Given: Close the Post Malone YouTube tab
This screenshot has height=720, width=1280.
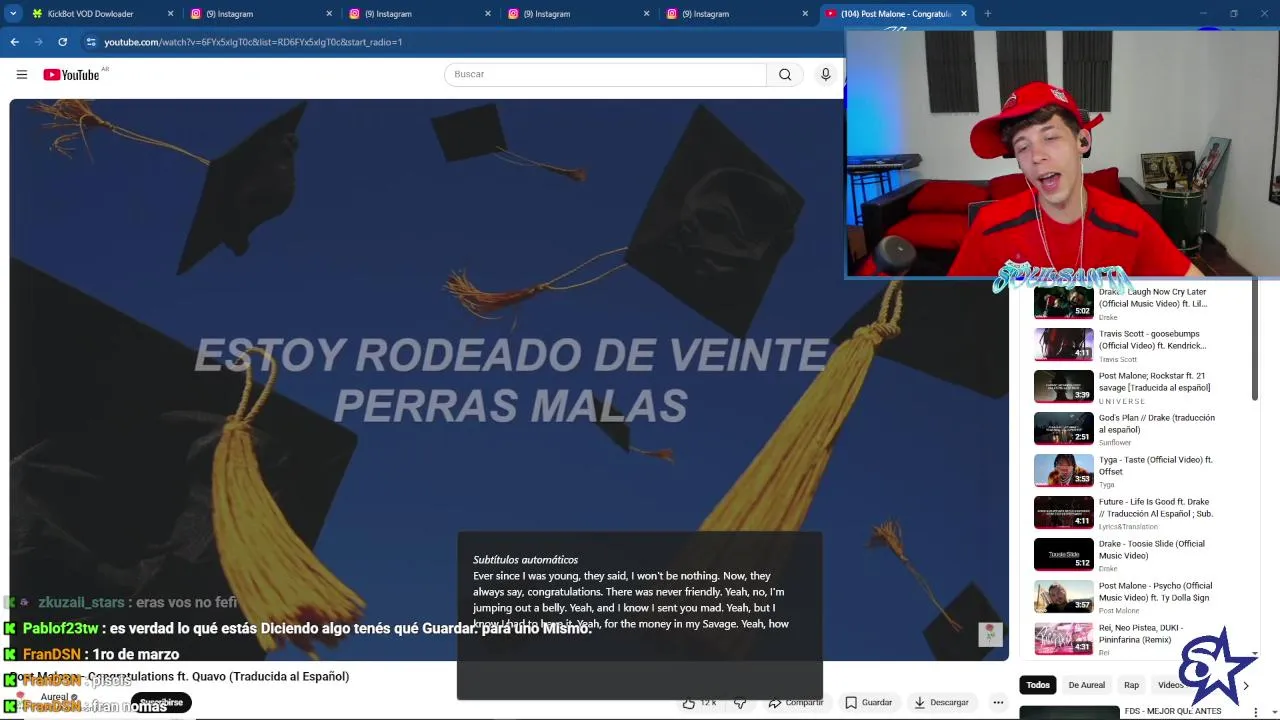Looking at the screenshot, I should pyautogui.click(x=964, y=14).
